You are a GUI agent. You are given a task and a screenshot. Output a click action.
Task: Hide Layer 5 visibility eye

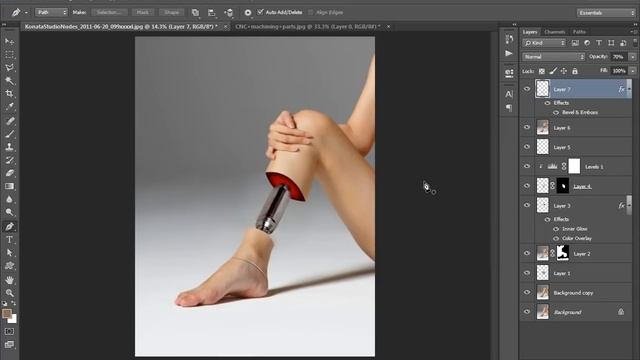[527, 147]
